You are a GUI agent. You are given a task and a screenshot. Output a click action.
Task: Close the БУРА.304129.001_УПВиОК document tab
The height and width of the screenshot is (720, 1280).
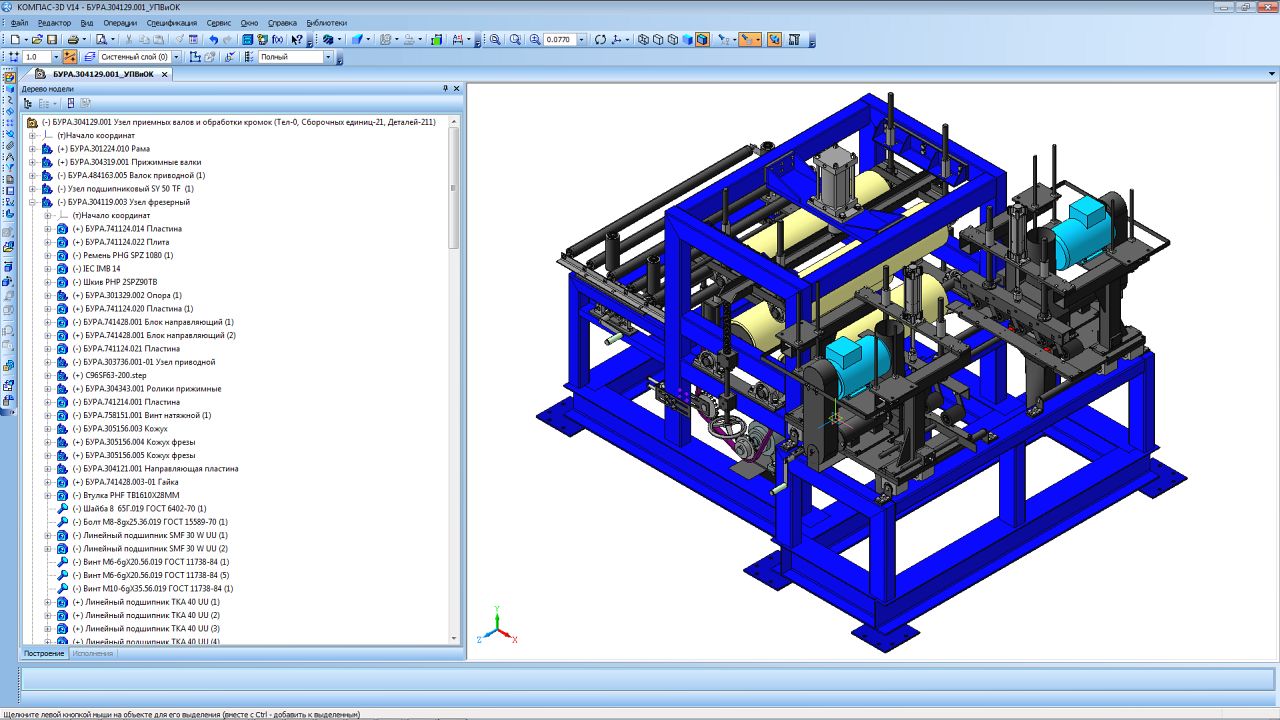[x=165, y=74]
